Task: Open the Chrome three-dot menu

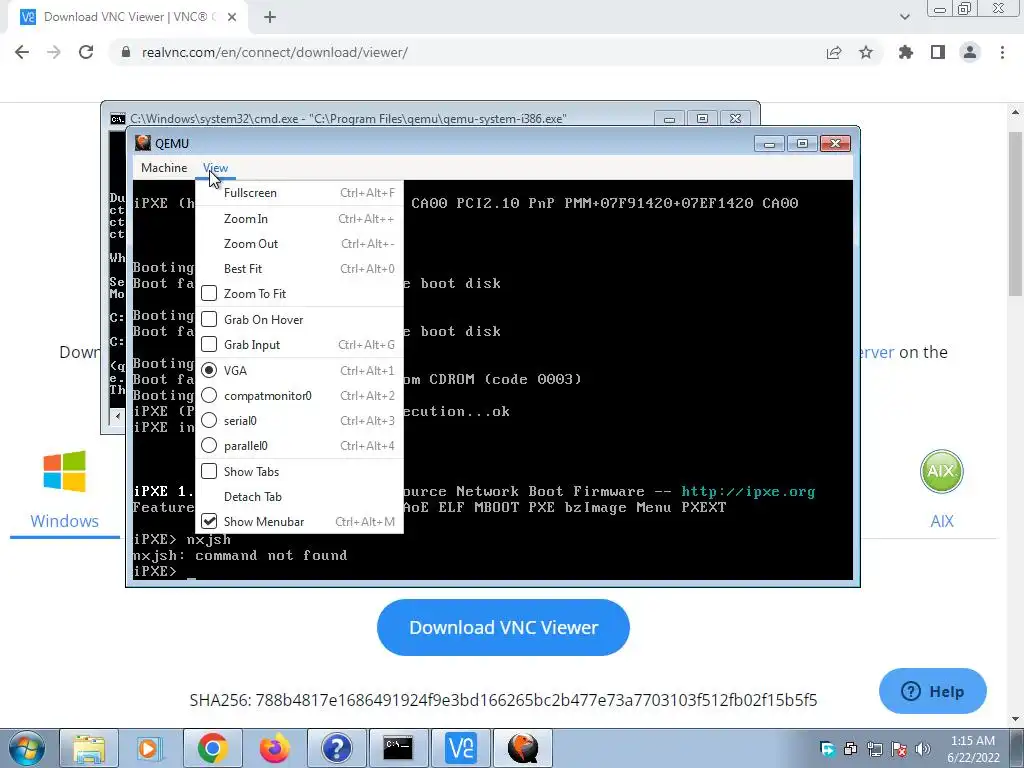Action: (x=1002, y=52)
